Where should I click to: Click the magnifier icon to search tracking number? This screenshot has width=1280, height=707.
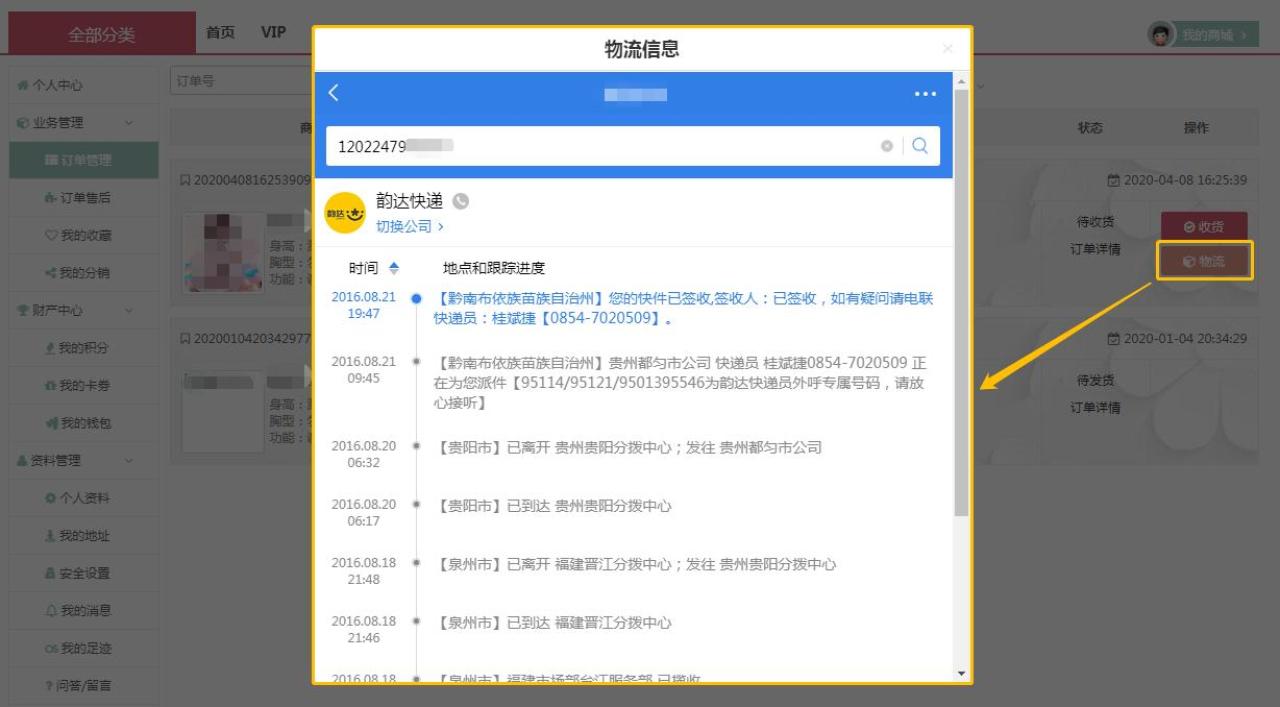pos(919,146)
